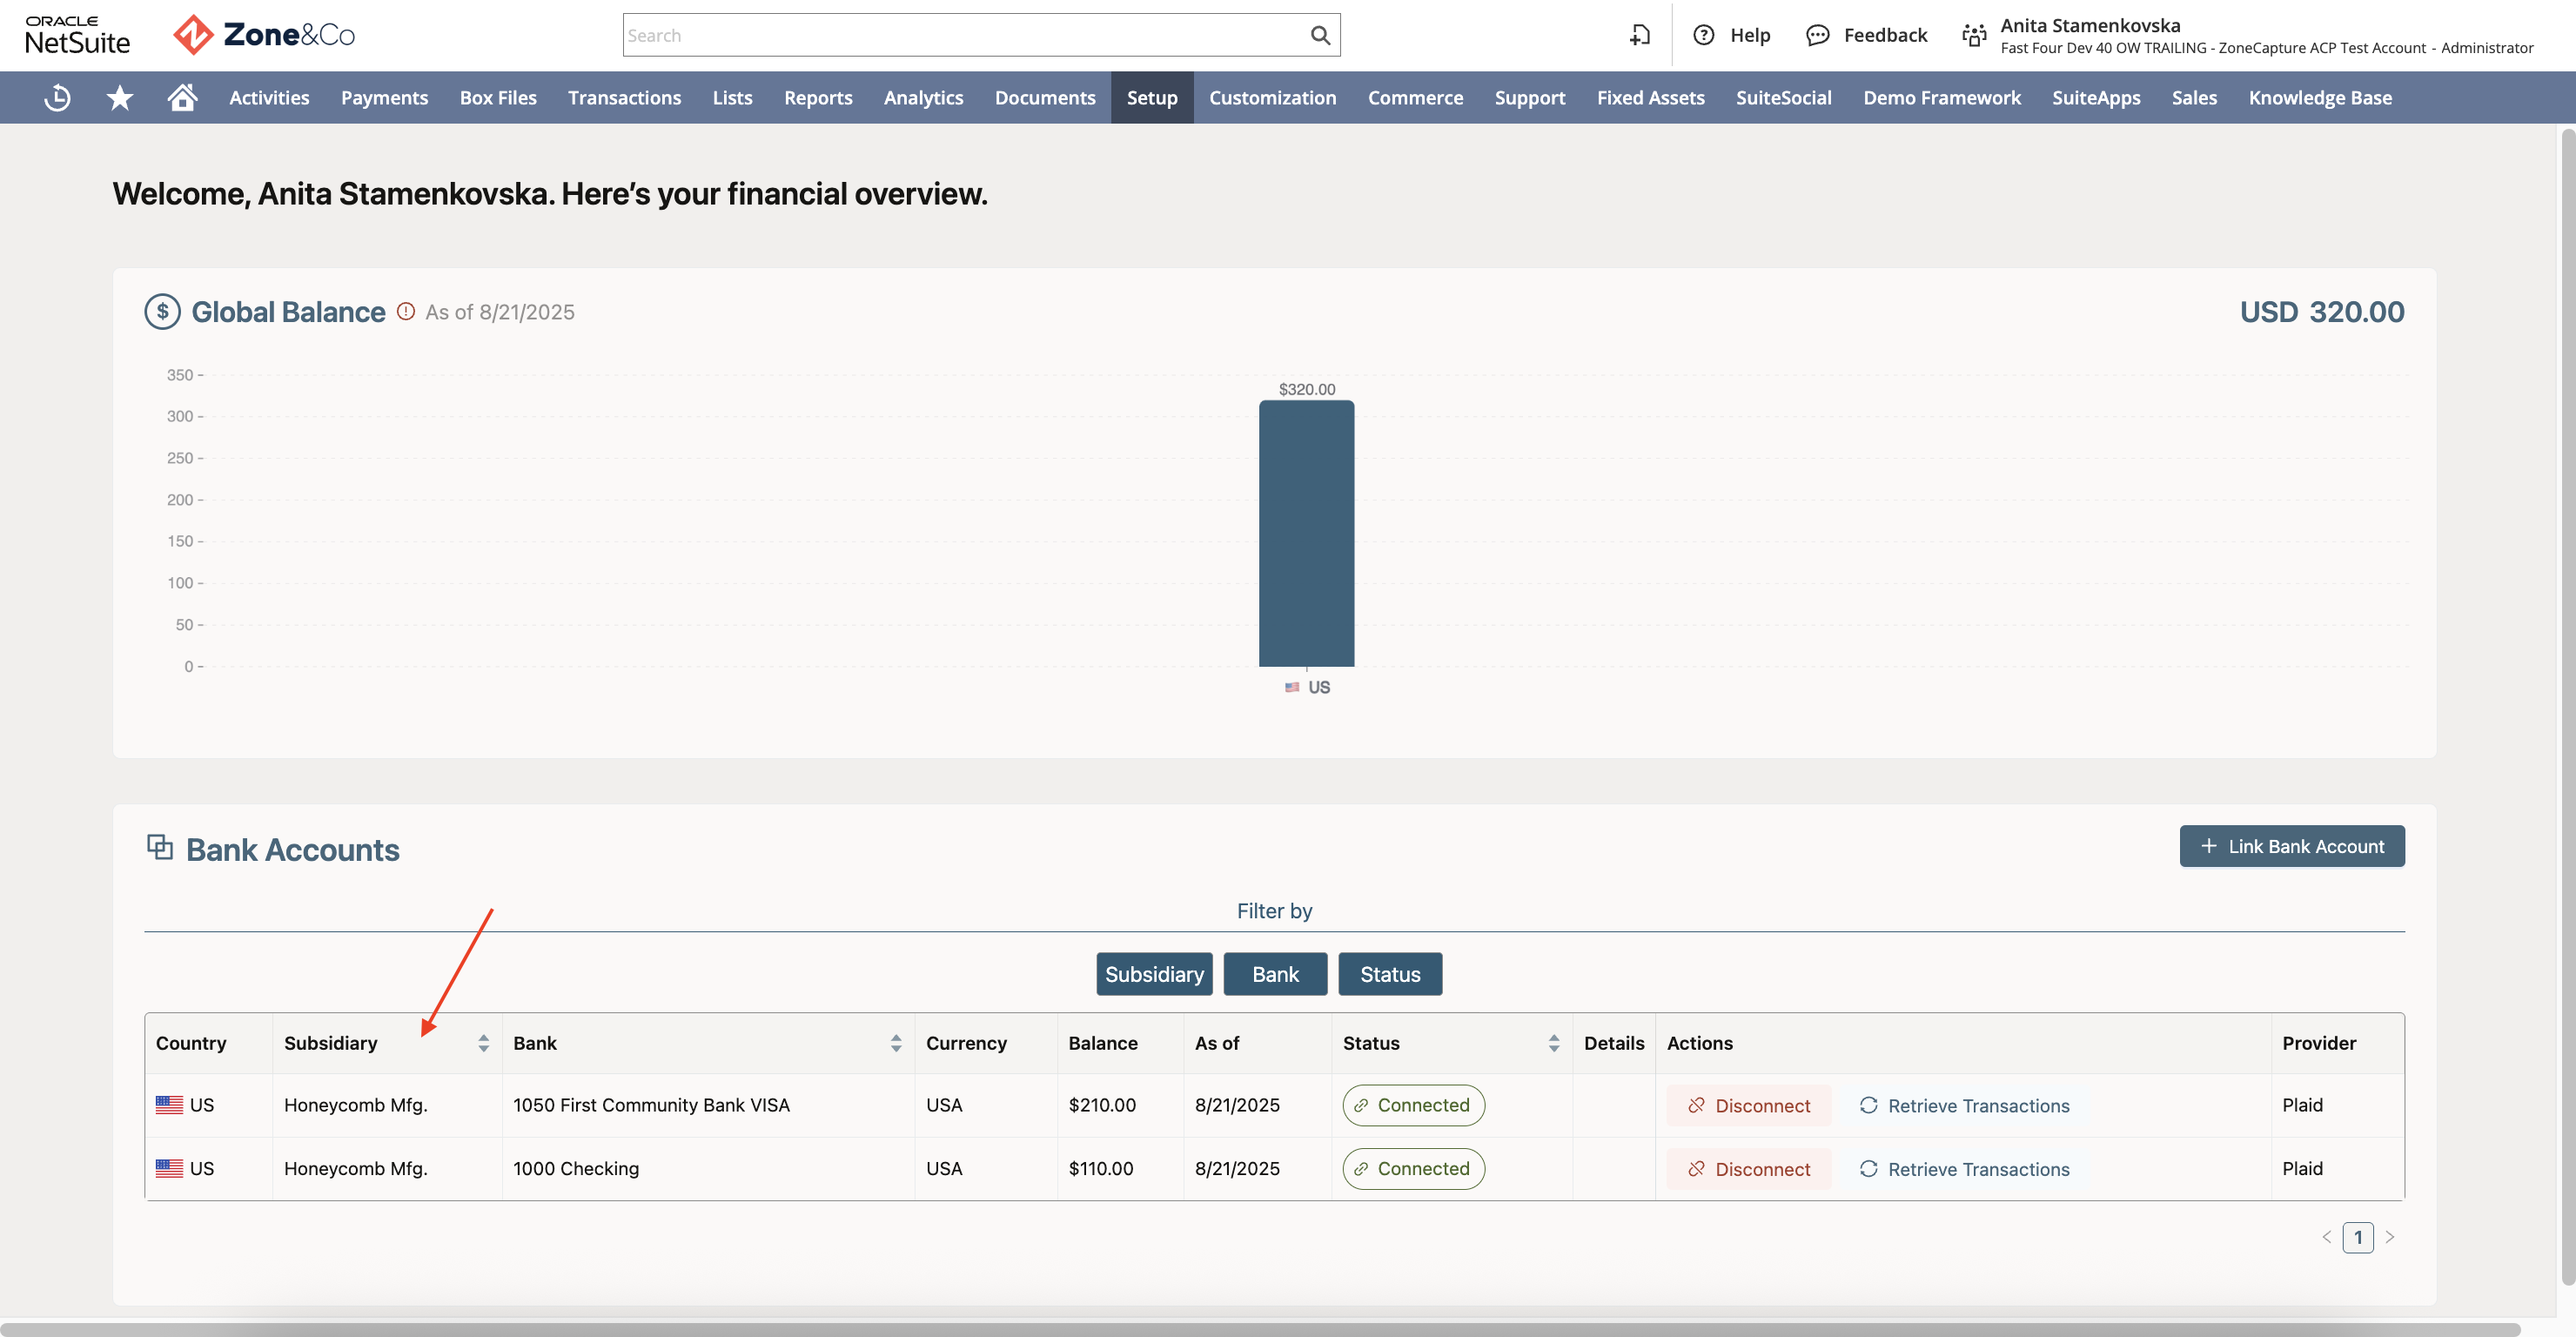2576x1337 pixels.
Task: Open the Commerce menu
Action: point(1415,97)
